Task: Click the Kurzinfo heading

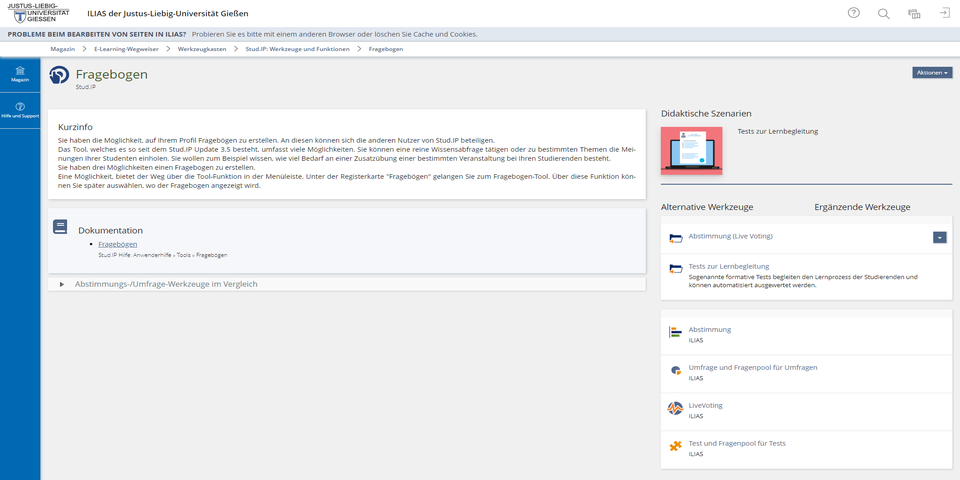Action: point(75,127)
